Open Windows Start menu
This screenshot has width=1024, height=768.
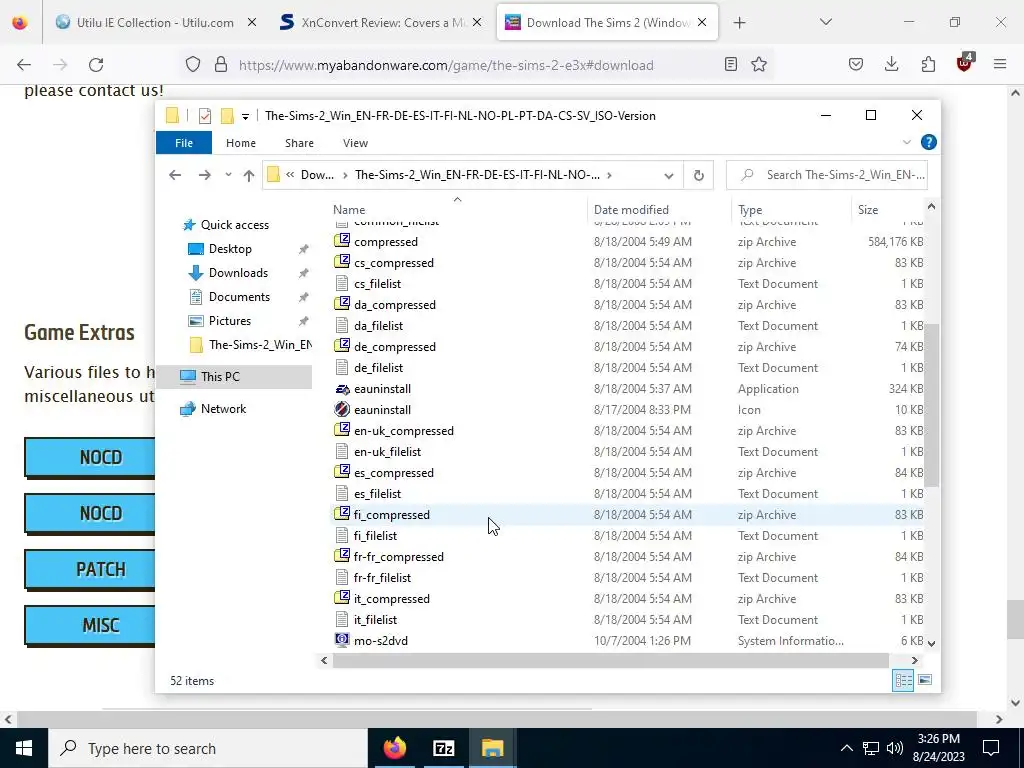tap(24, 748)
